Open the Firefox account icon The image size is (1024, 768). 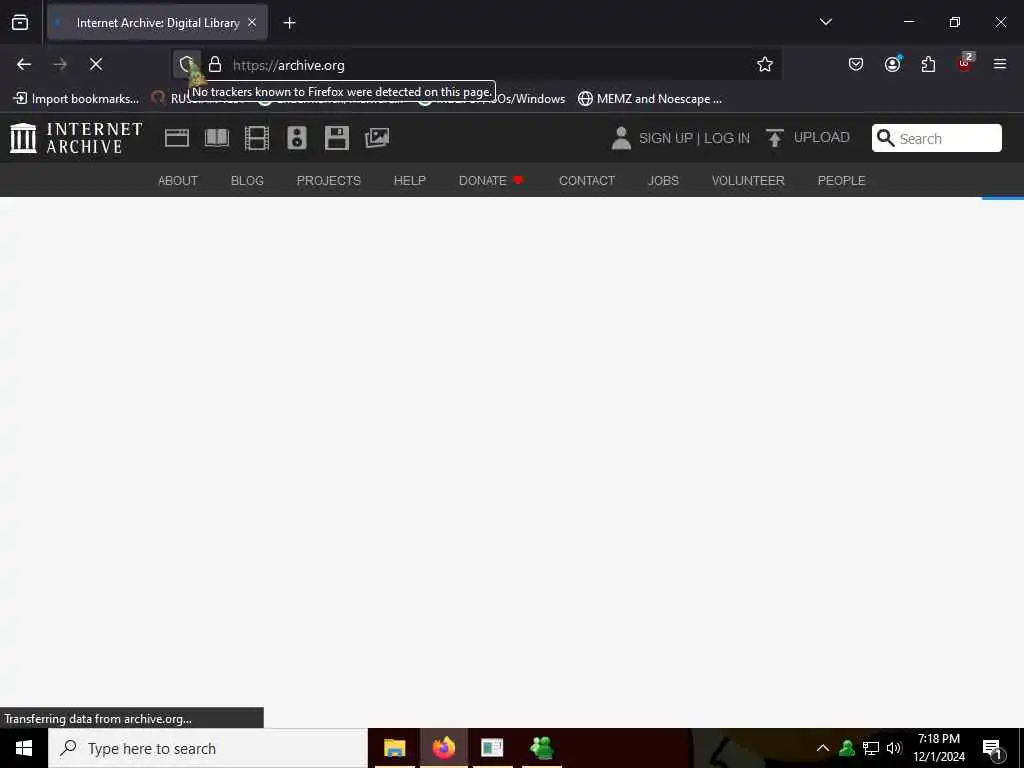pyautogui.click(x=892, y=64)
